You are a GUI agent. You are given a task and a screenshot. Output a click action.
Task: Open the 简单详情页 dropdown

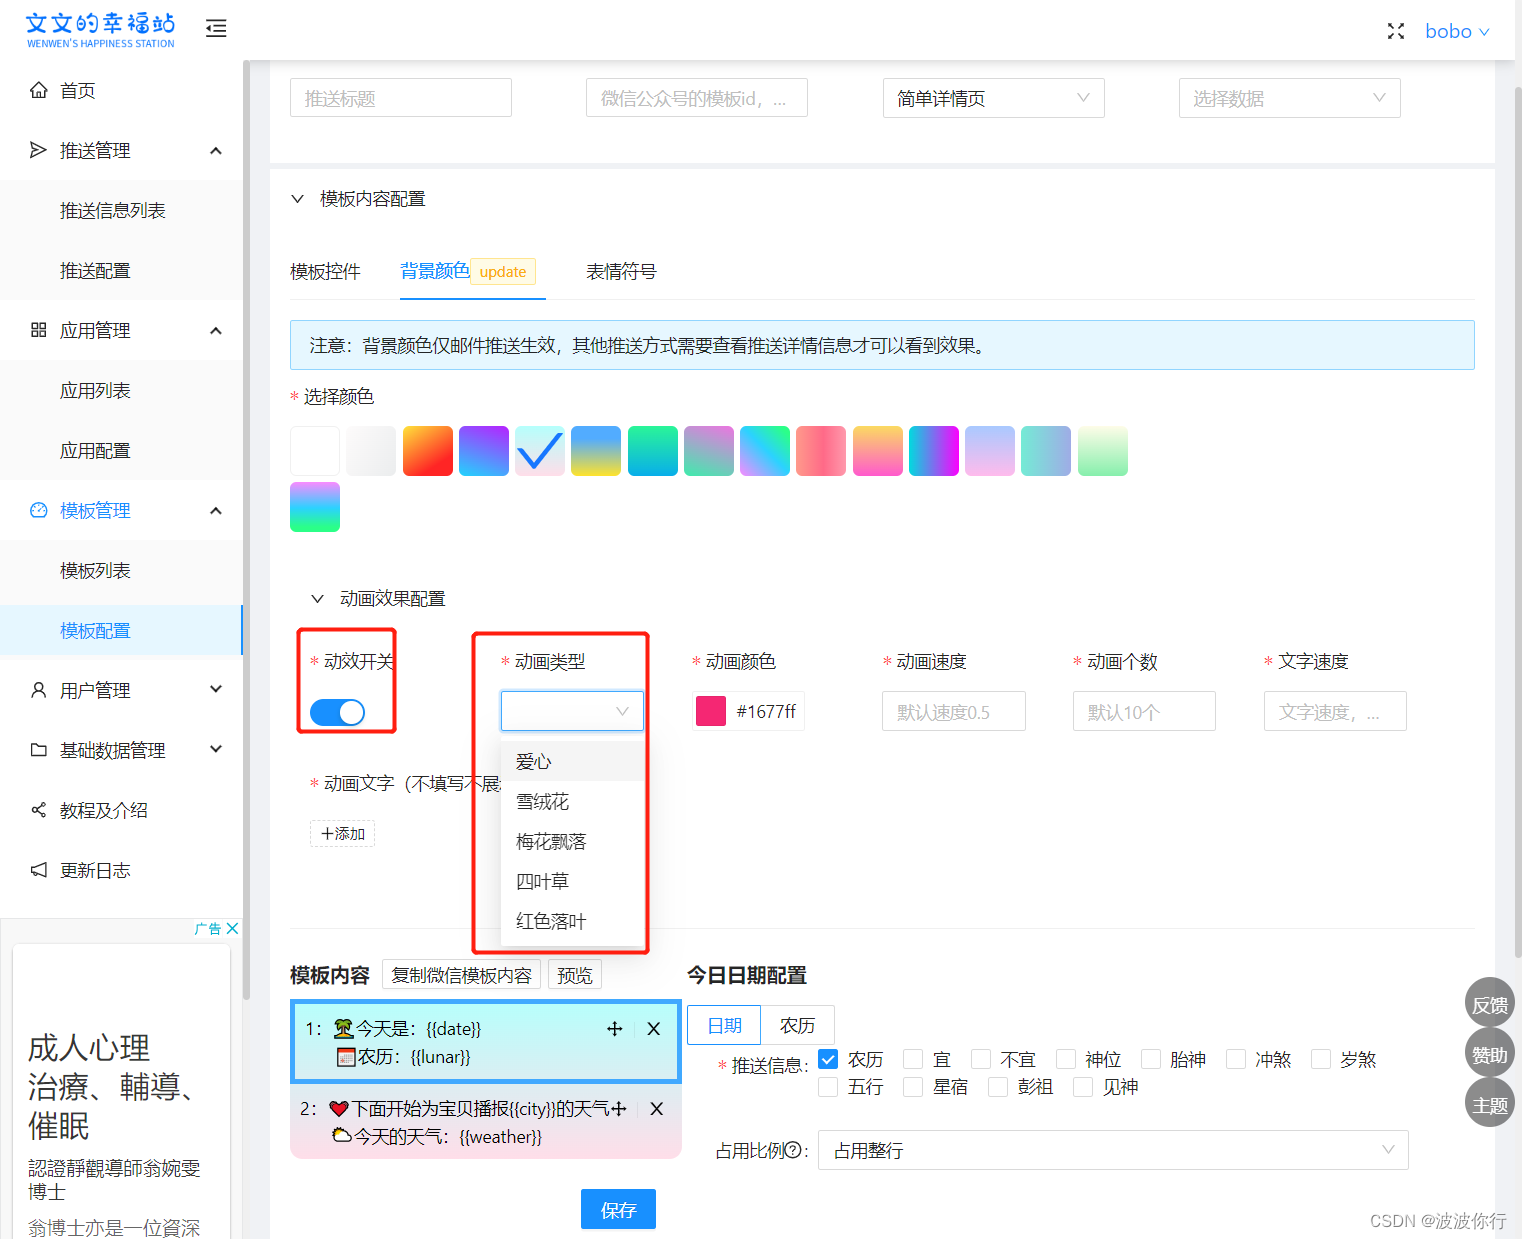pos(993,98)
